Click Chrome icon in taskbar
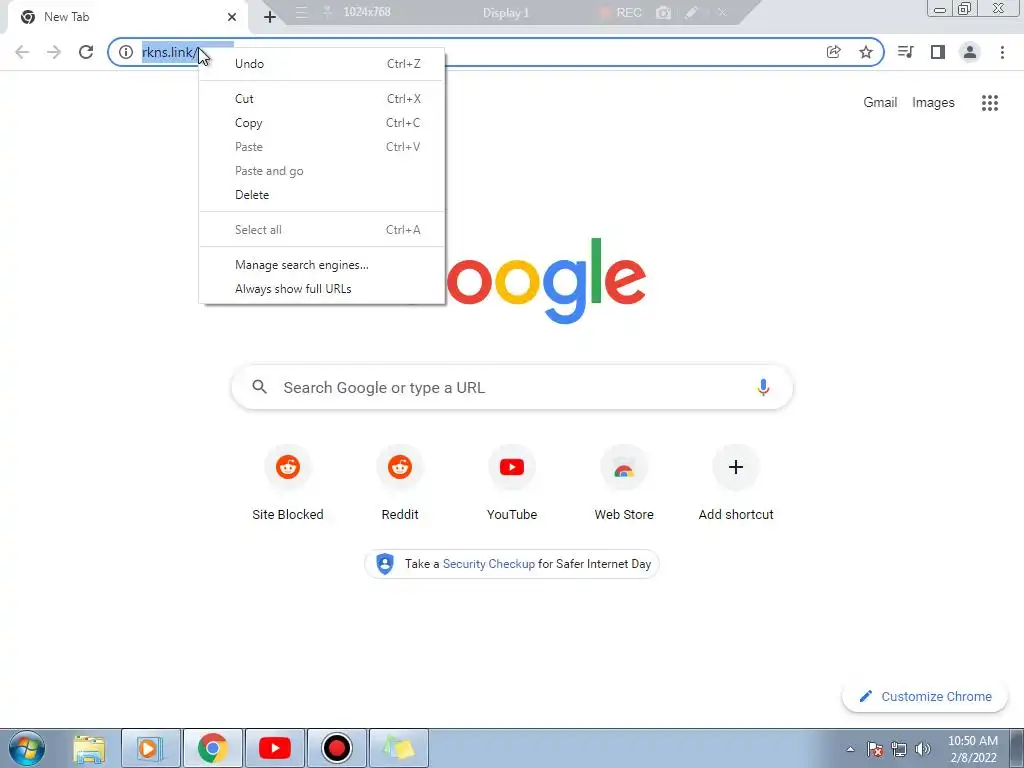The width and height of the screenshot is (1024, 768). (212, 748)
